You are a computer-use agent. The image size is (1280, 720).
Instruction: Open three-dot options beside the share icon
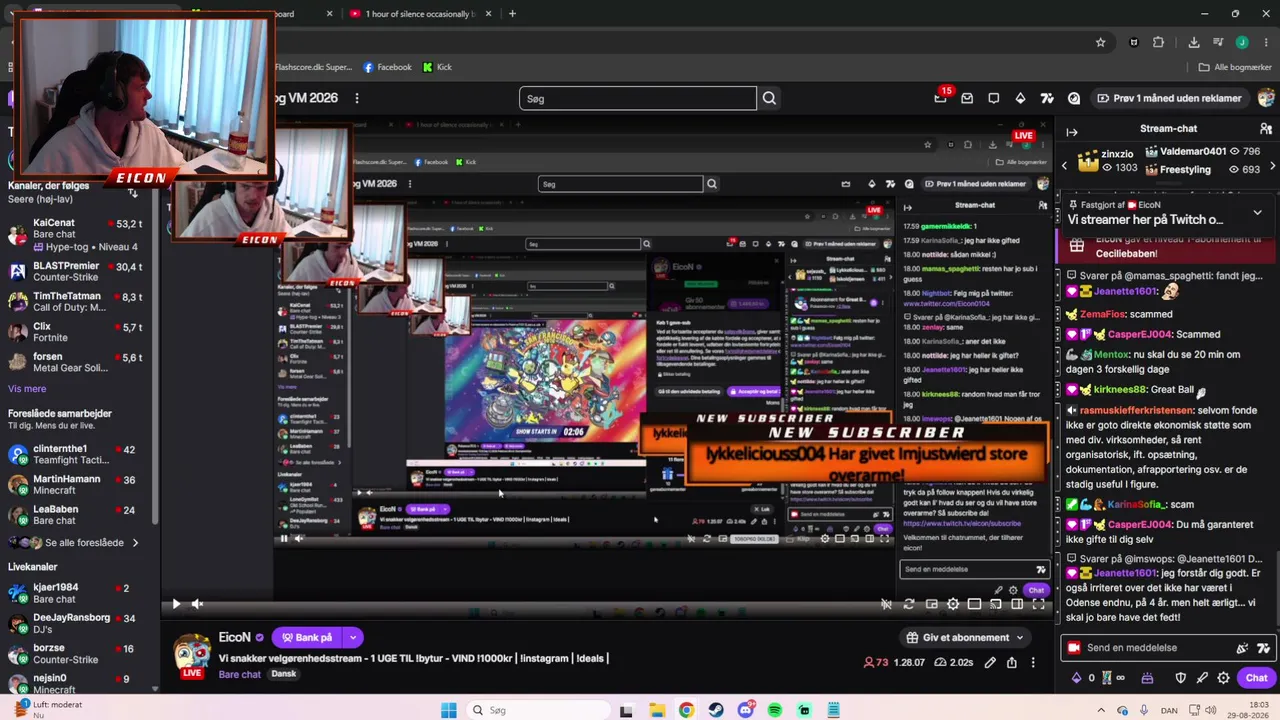tap(1033, 662)
